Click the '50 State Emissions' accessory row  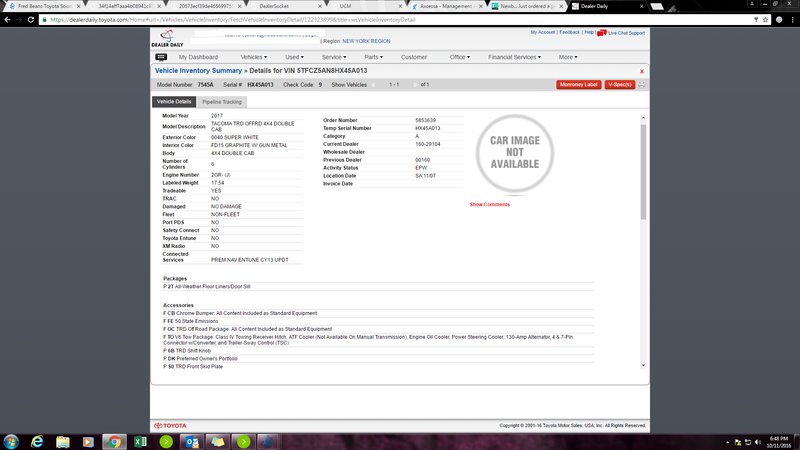(x=378, y=321)
